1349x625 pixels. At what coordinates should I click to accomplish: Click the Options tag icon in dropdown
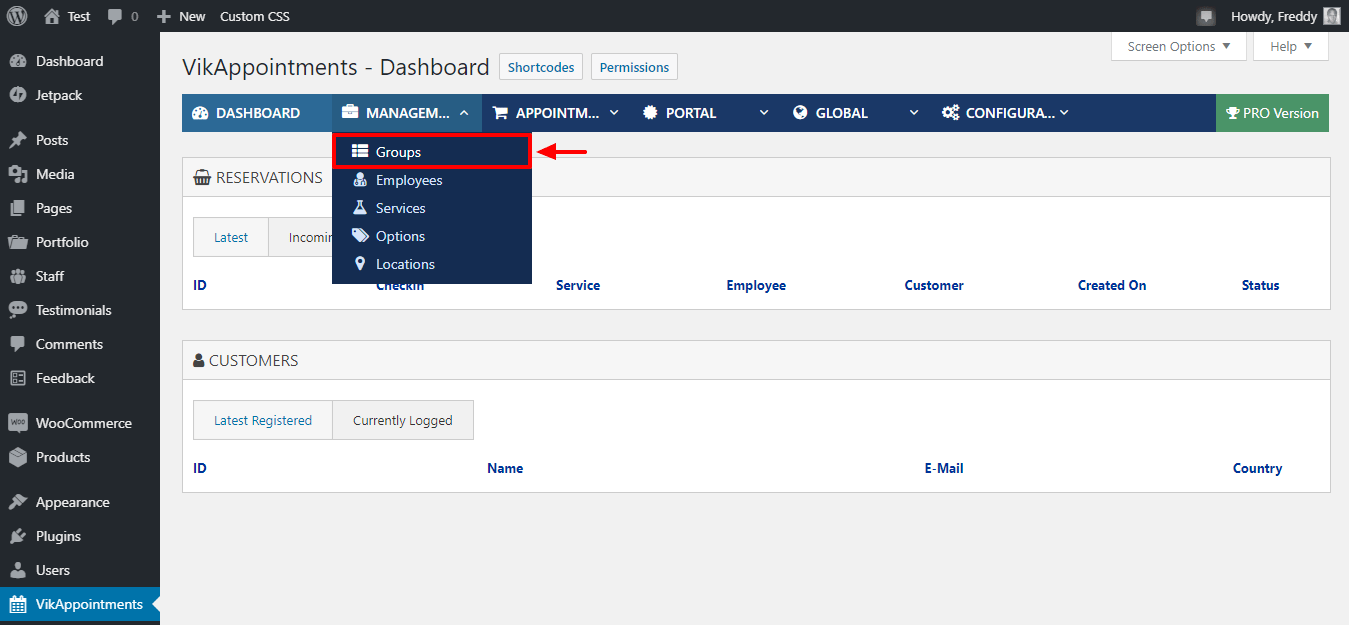[360, 236]
